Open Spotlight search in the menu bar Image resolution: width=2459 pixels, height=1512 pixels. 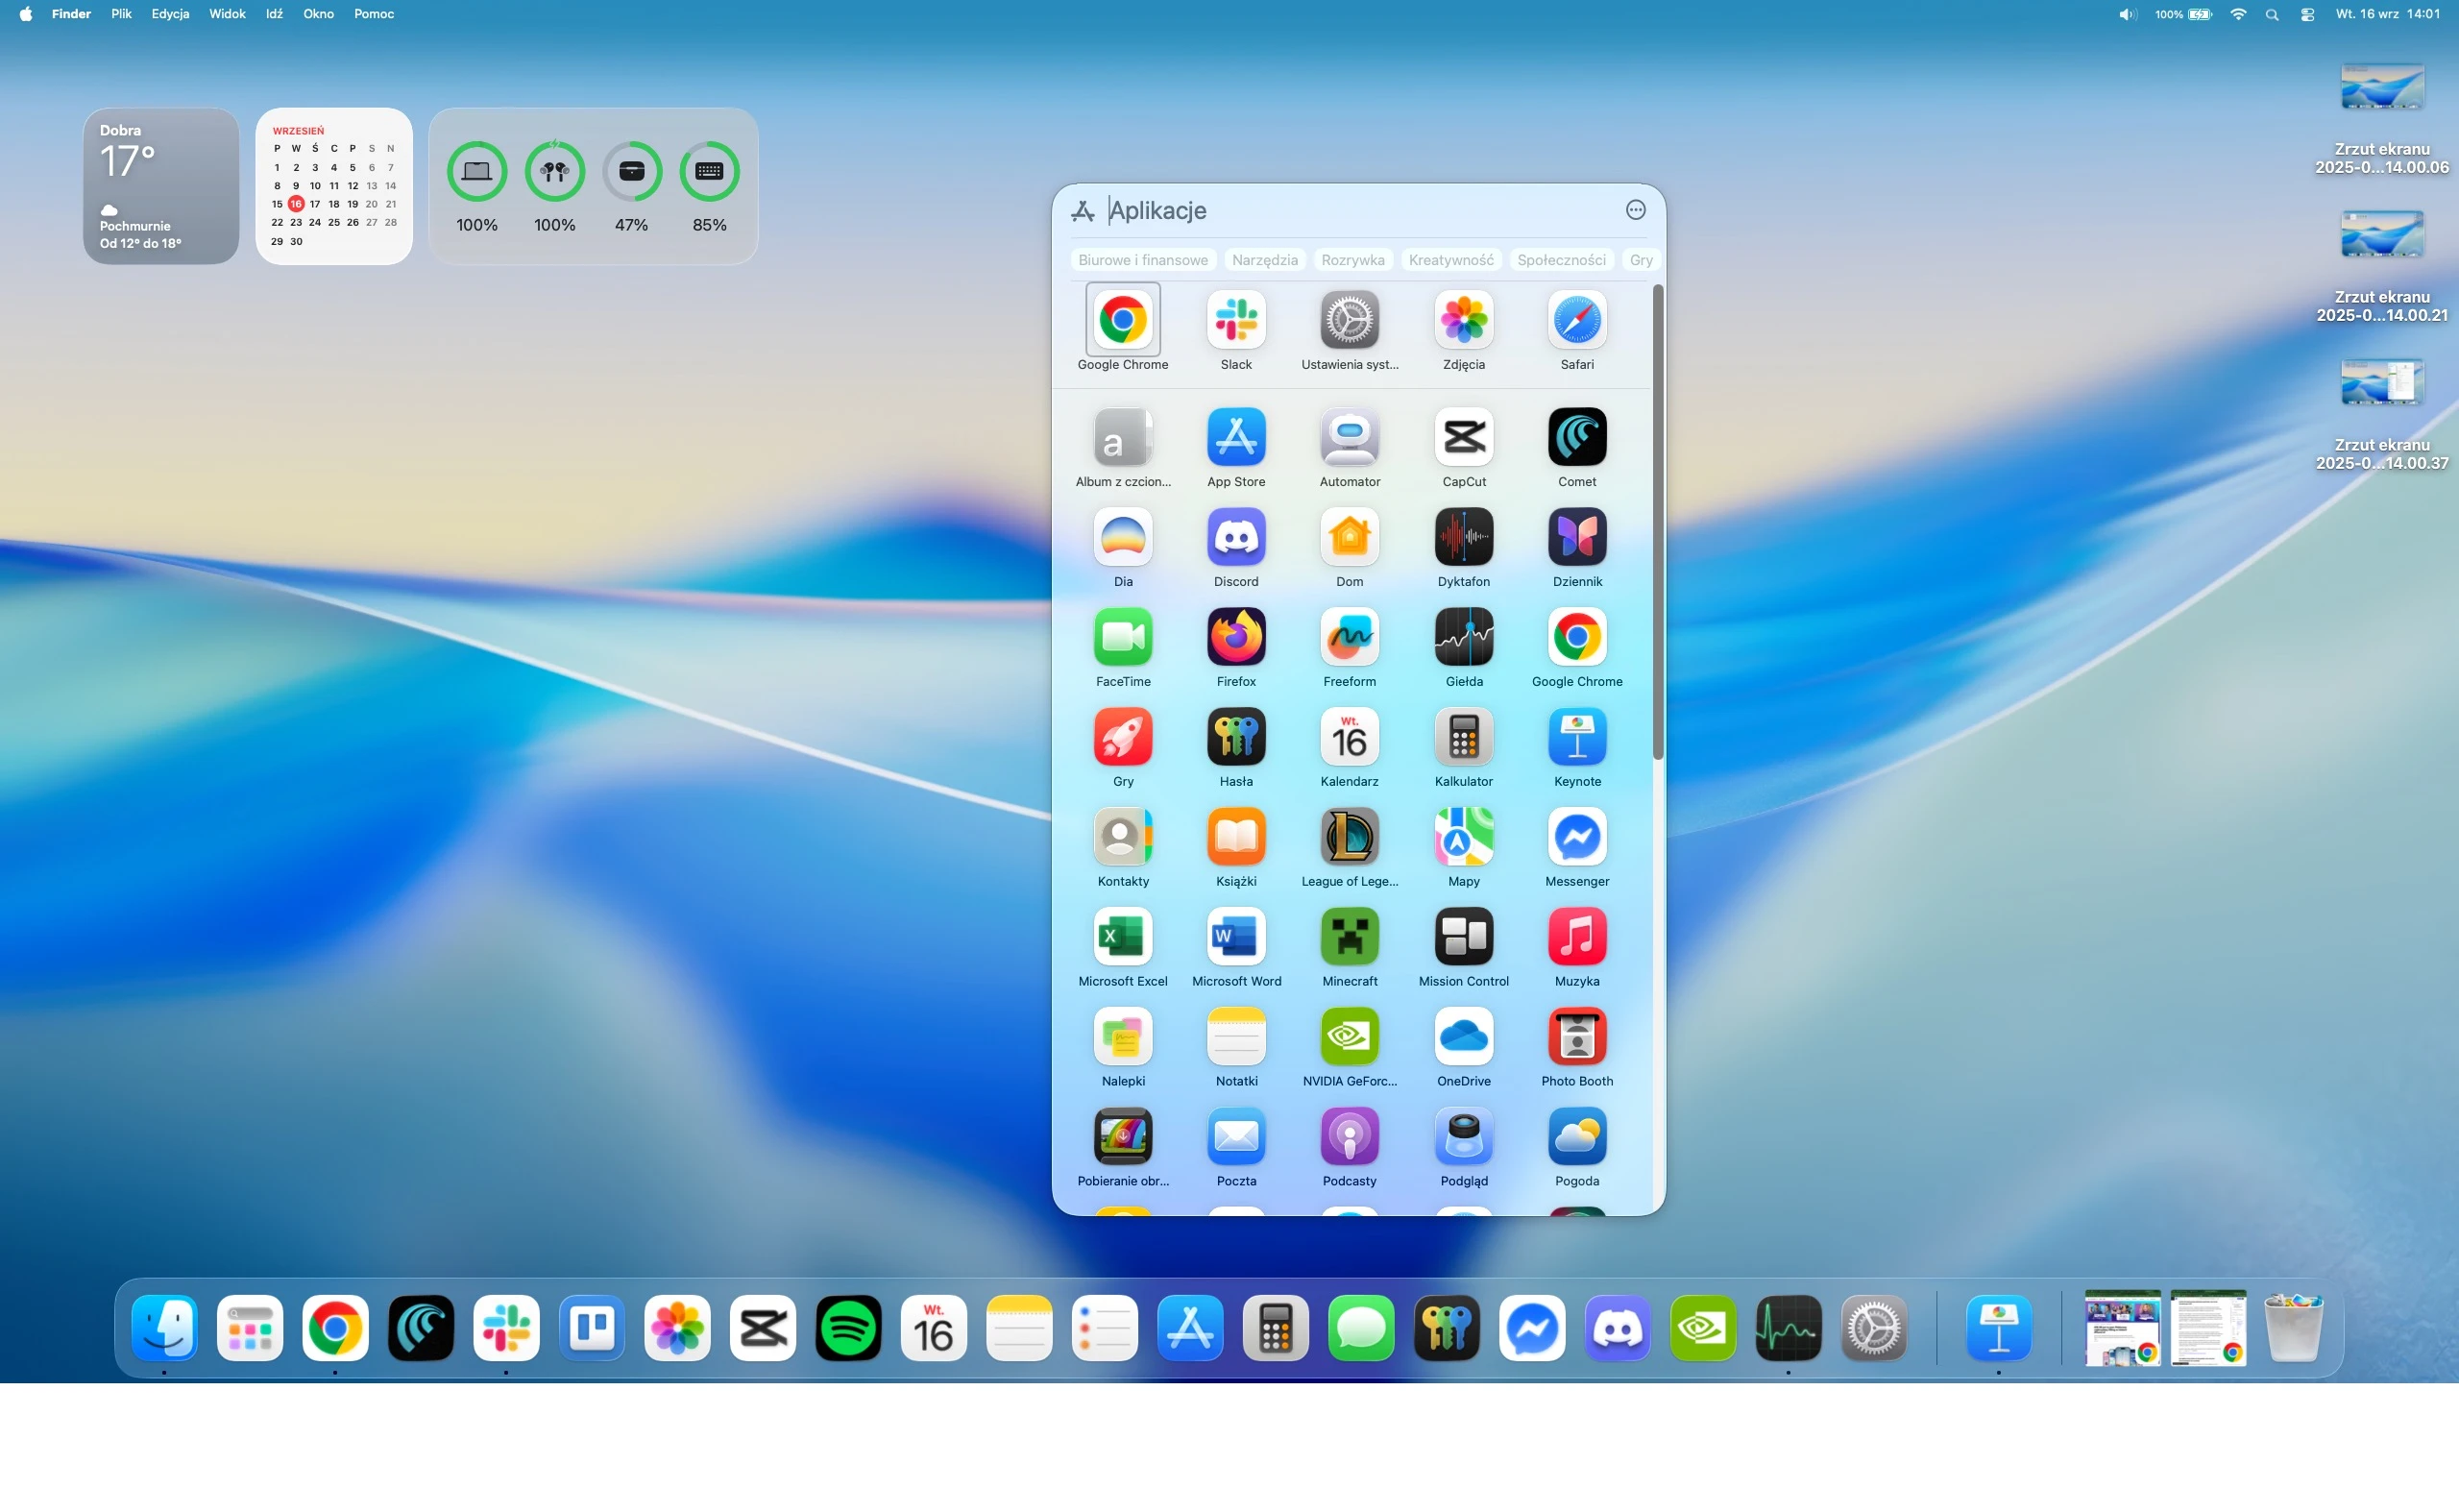[x=2272, y=14]
